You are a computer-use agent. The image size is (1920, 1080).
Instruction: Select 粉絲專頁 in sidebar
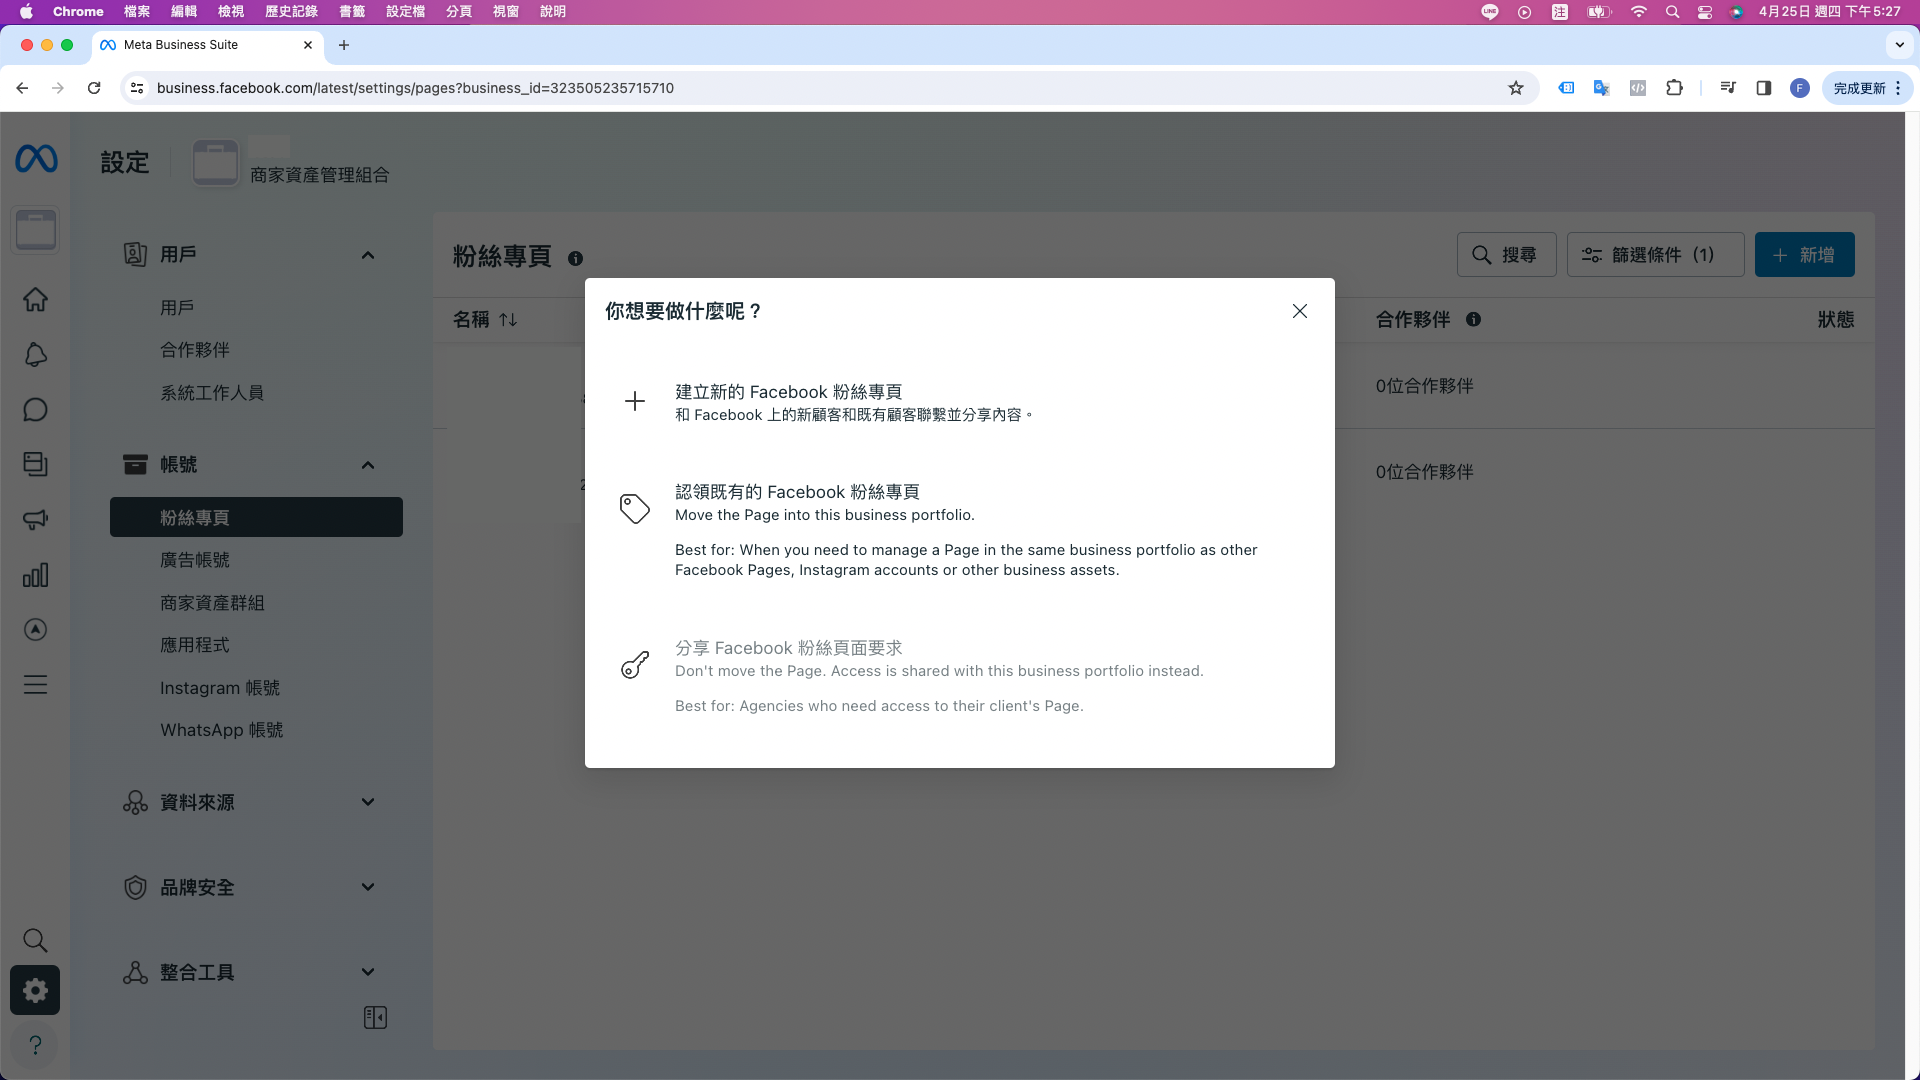(x=256, y=517)
